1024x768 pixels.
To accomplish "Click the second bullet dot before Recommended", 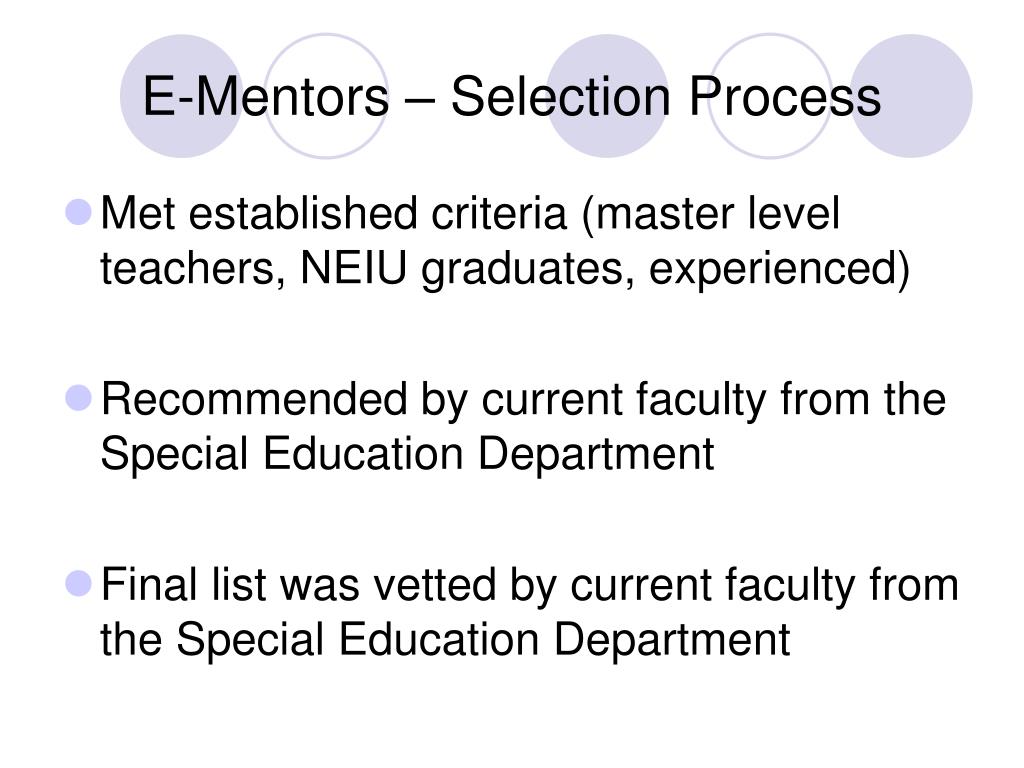I will [x=79, y=398].
